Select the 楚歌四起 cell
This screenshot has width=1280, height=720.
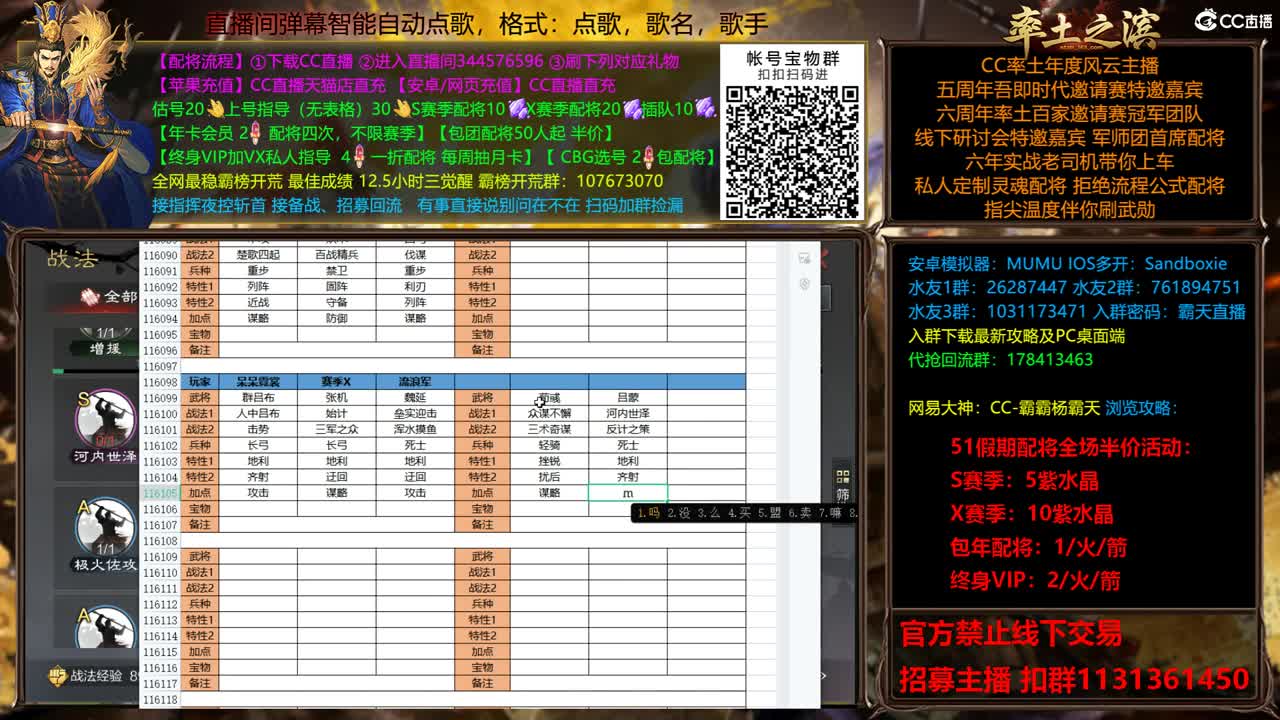click(x=258, y=255)
